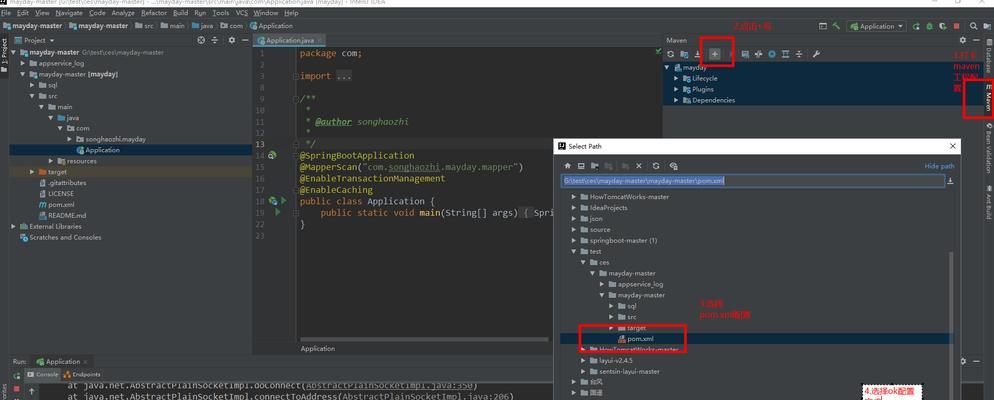Click the red Stop icon in the top toolbar
The width and height of the screenshot is (994, 400).
(957, 26)
